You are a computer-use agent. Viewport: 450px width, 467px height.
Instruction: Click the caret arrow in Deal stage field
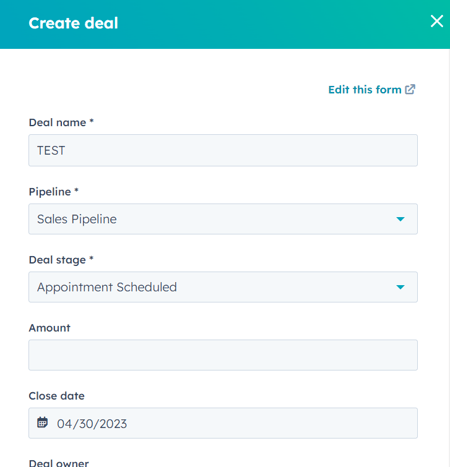click(x=400, y=287)
